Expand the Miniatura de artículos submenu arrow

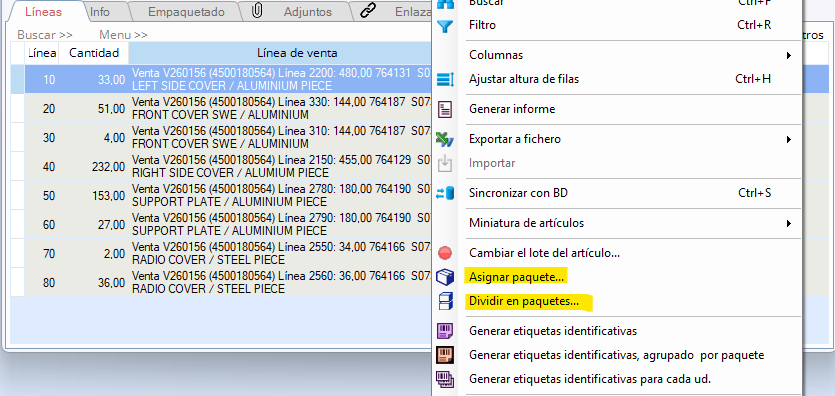coord(789,224)
